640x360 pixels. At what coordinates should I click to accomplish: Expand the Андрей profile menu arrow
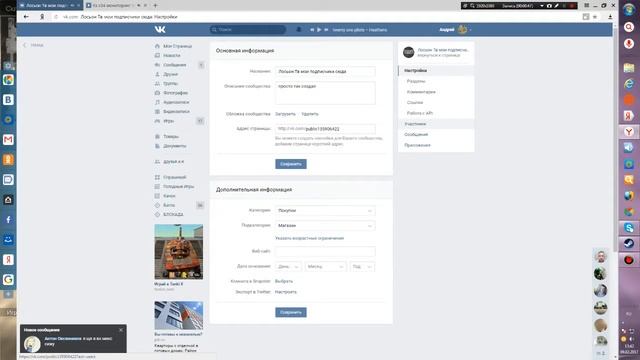[470, 30]
